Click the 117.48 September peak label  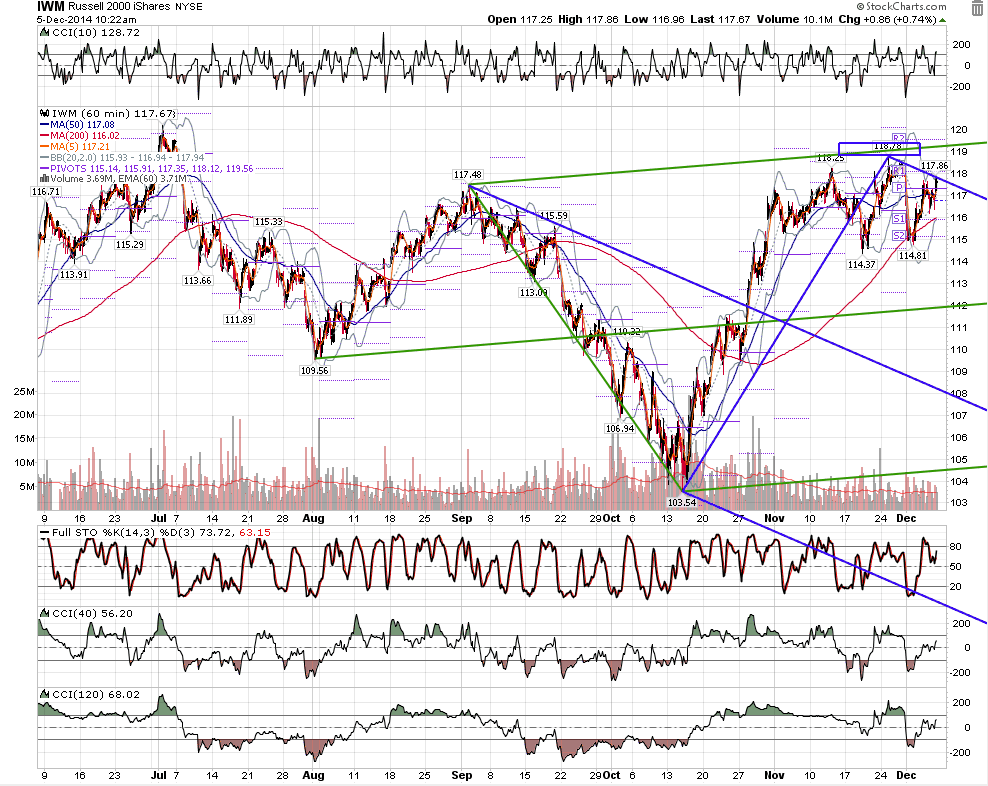[x=468, y=175]
